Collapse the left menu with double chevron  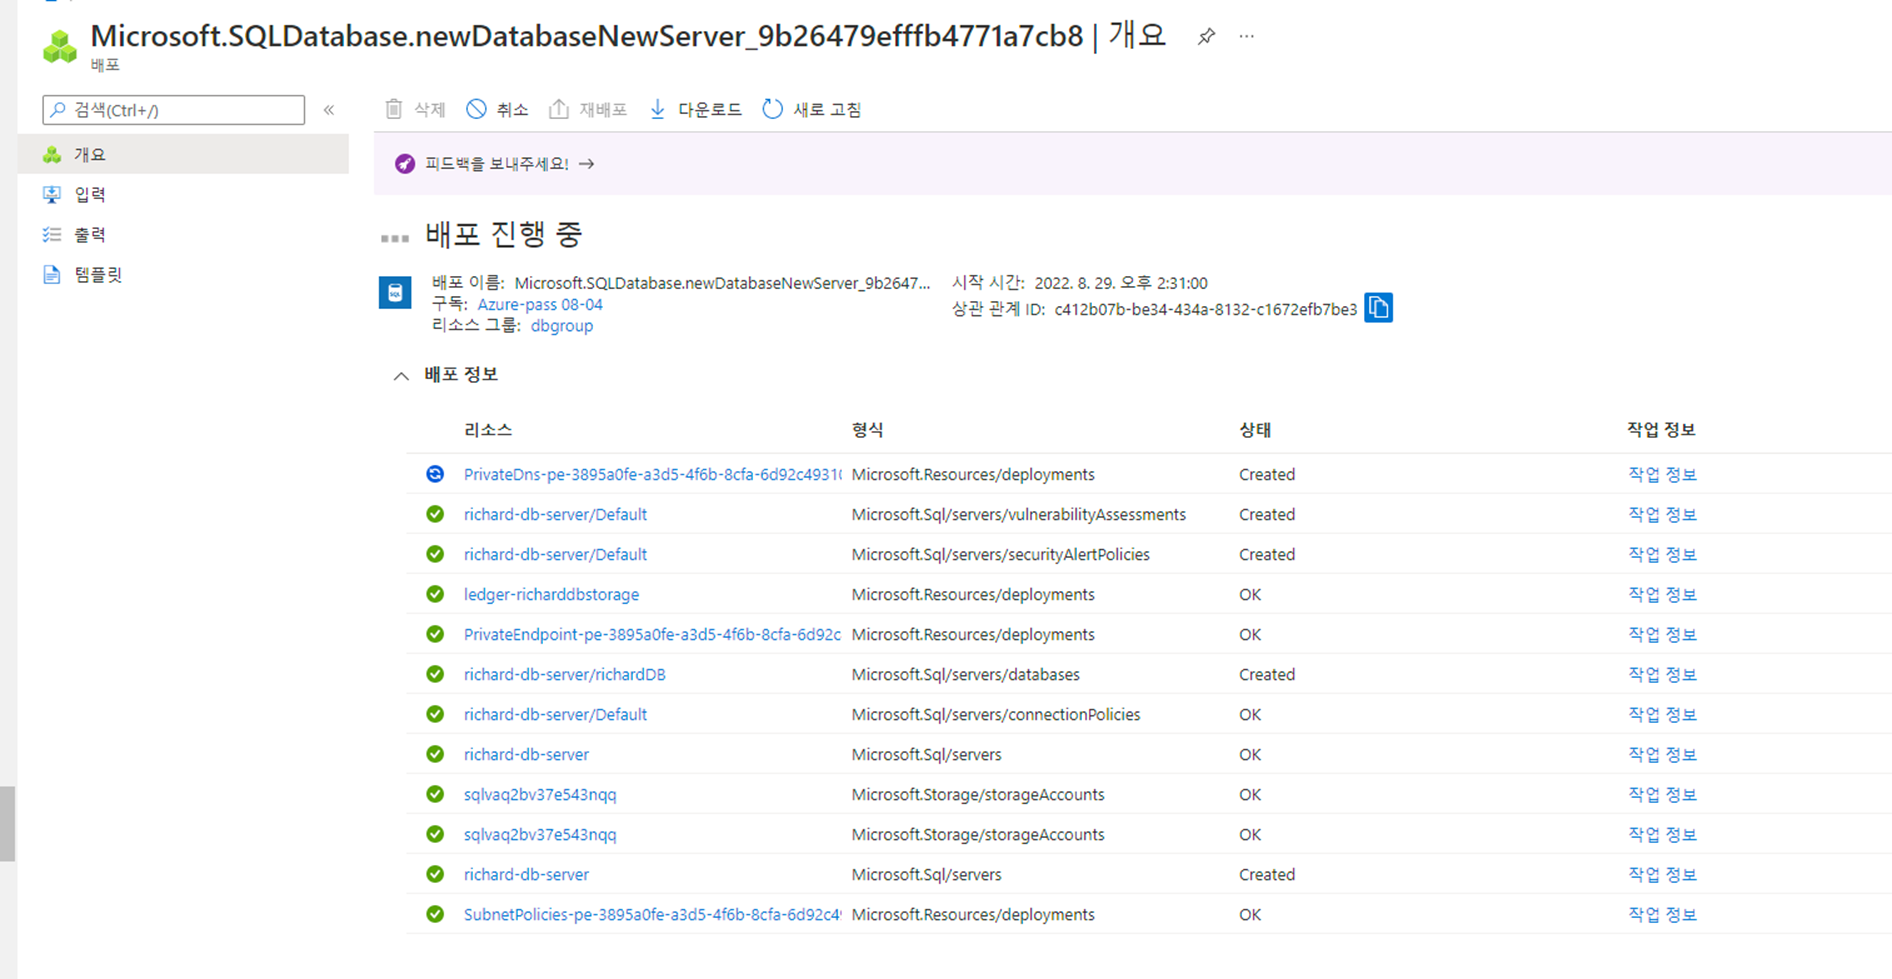click(329, 110)
